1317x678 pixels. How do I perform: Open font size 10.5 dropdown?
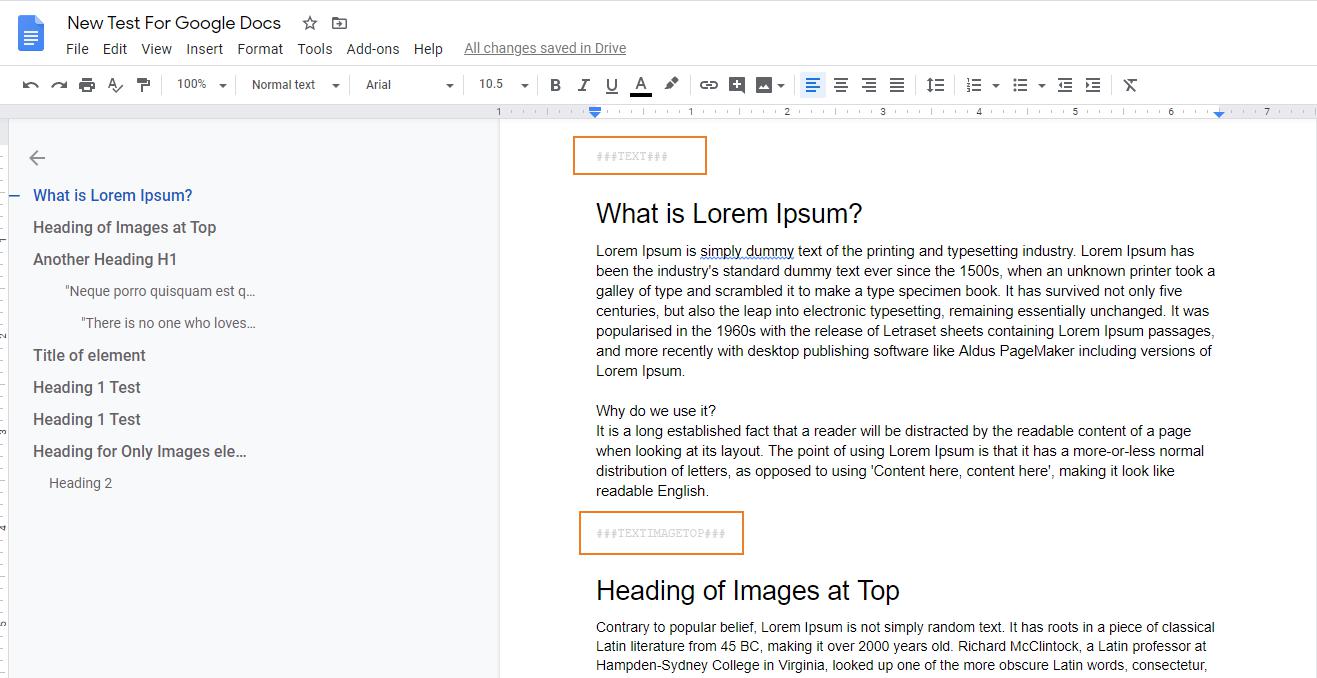503,85
